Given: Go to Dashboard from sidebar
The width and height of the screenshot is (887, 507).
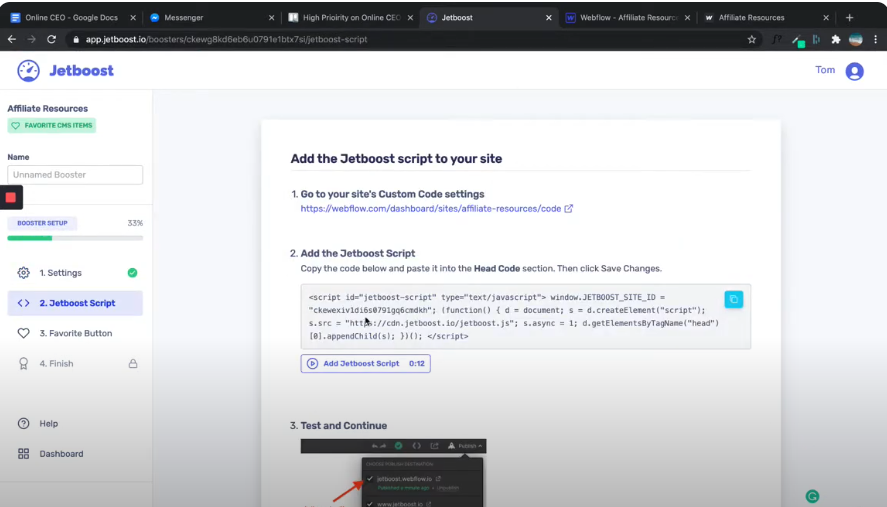Looking at the screenshot, I should (x=61, y=454).
